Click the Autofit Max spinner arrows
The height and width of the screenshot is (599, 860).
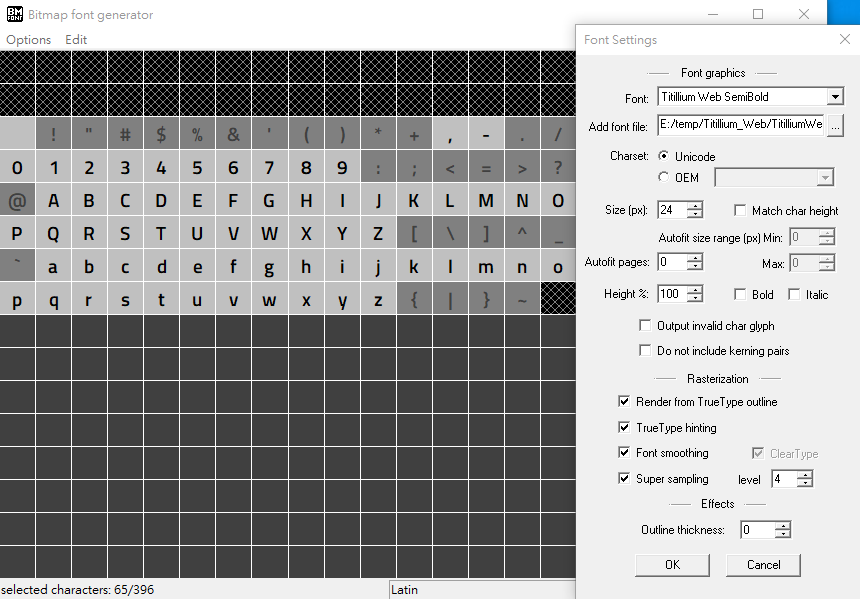point(827,263)
